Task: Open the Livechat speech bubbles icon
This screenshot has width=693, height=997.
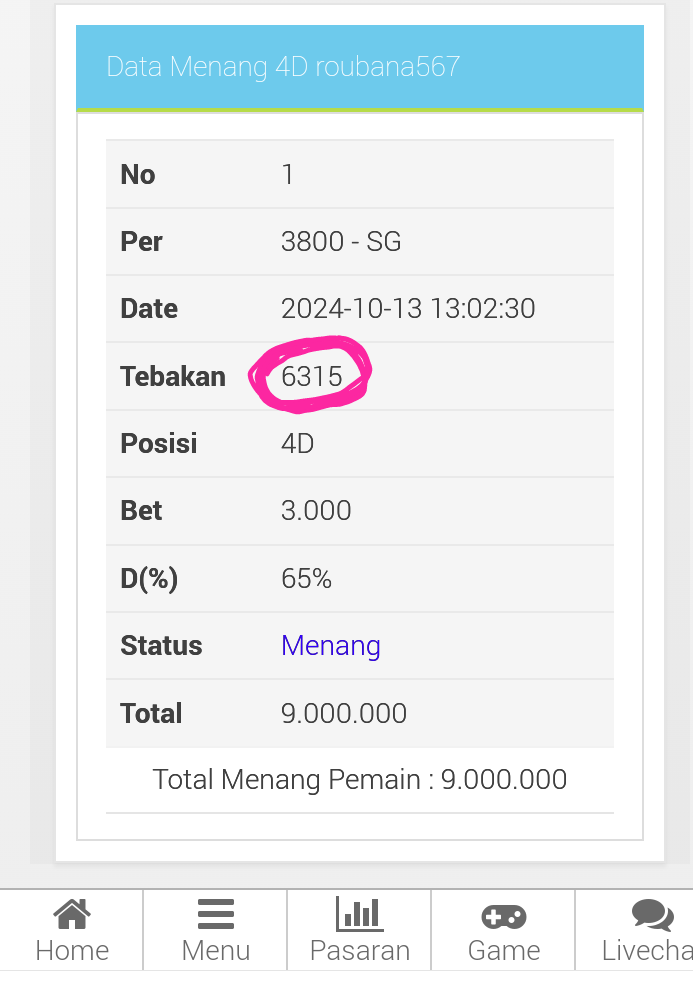Action: point(651,915)
